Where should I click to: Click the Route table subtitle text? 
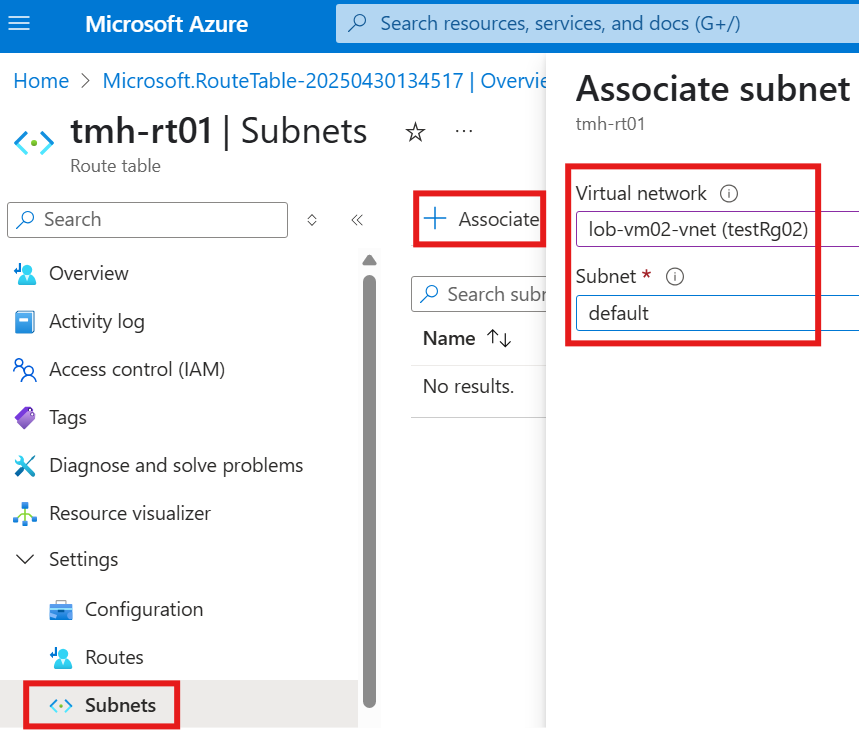click(116, 166)
